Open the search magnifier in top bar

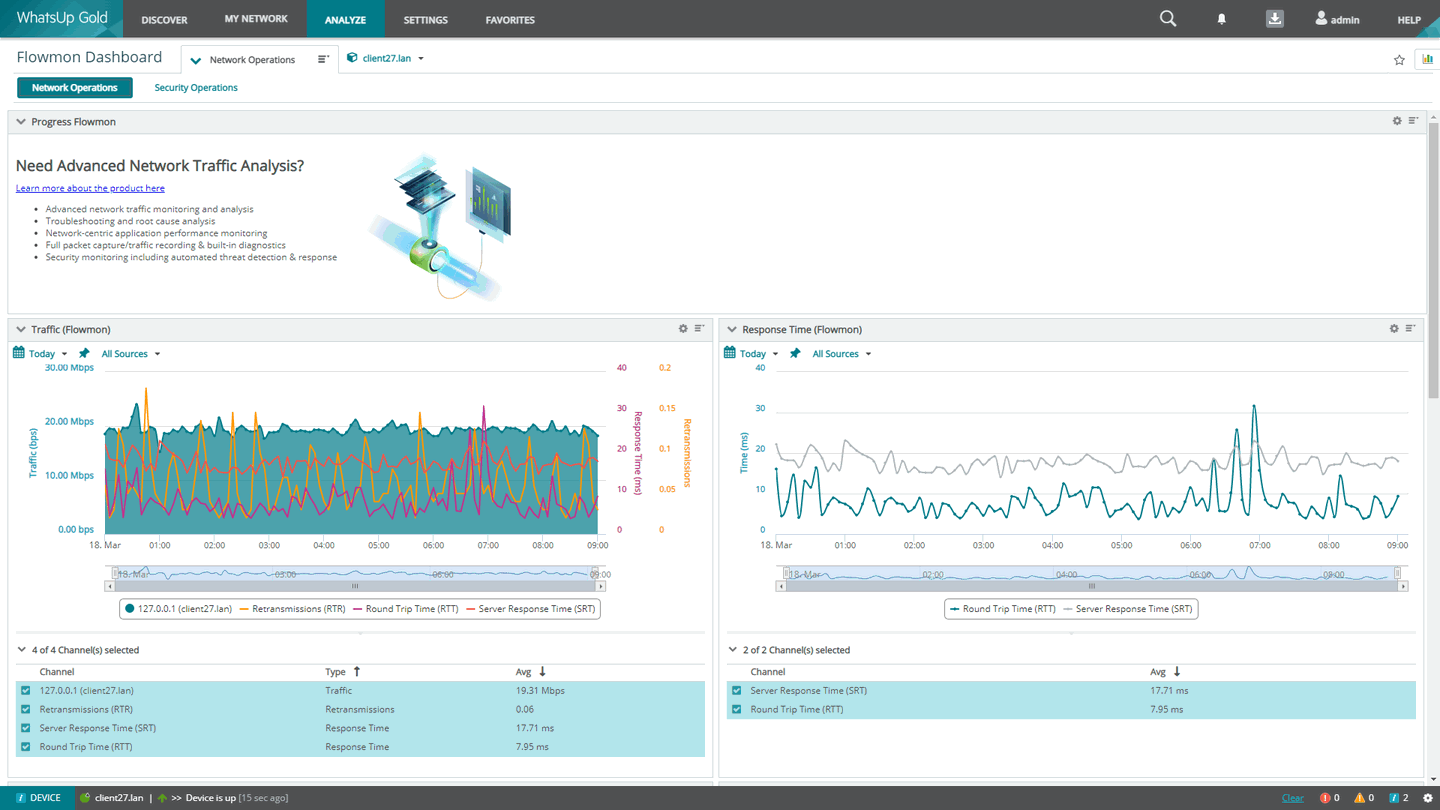[x=1167, y=19]
